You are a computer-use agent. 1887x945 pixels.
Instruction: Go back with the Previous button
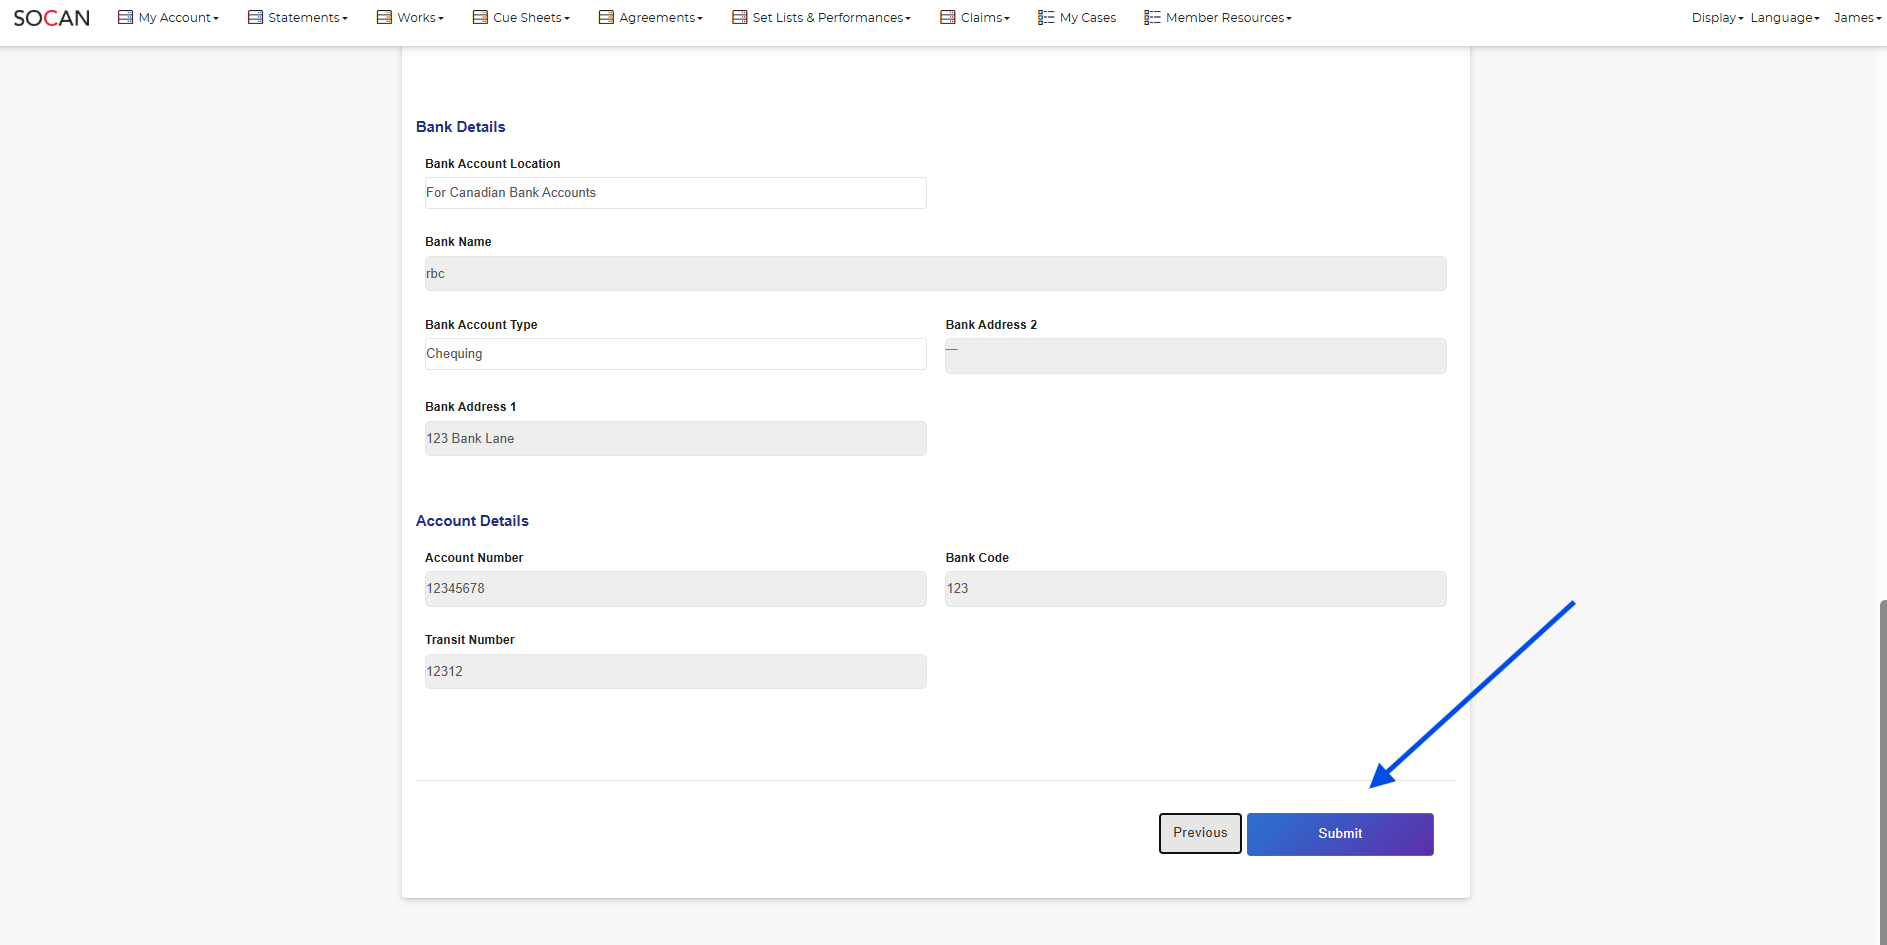(1200, 834)
